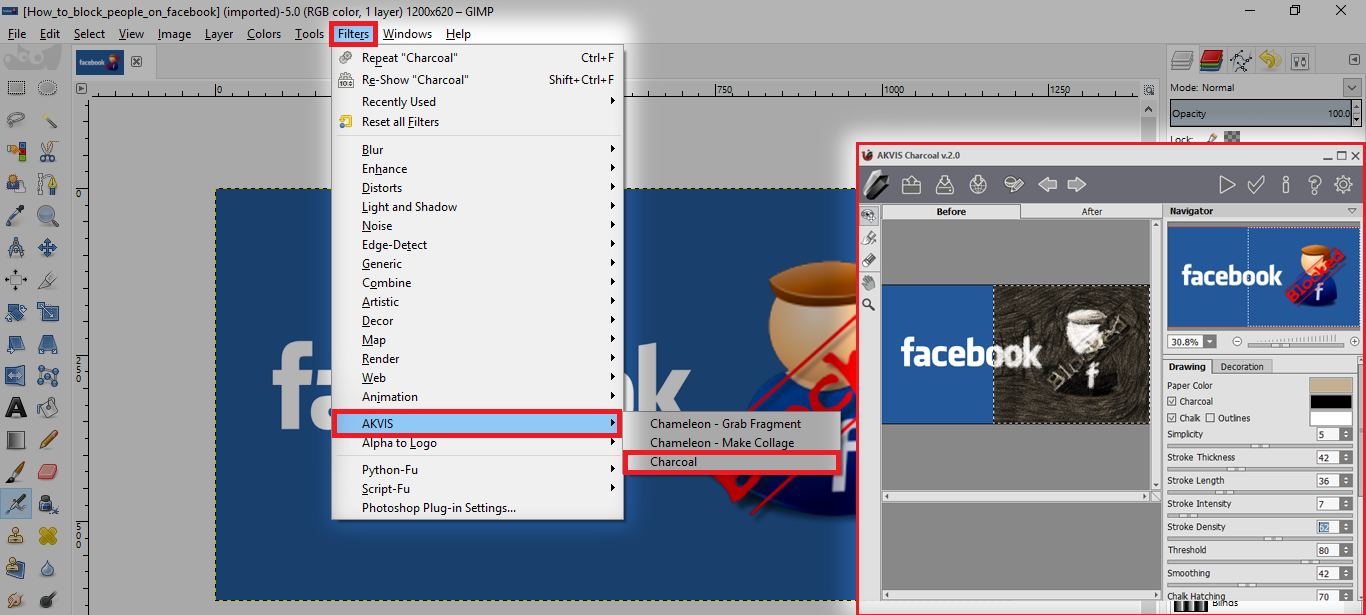Expand the Blur filters submenu
Viewport: 1366px width, 615px height.
tap(477, 150)
